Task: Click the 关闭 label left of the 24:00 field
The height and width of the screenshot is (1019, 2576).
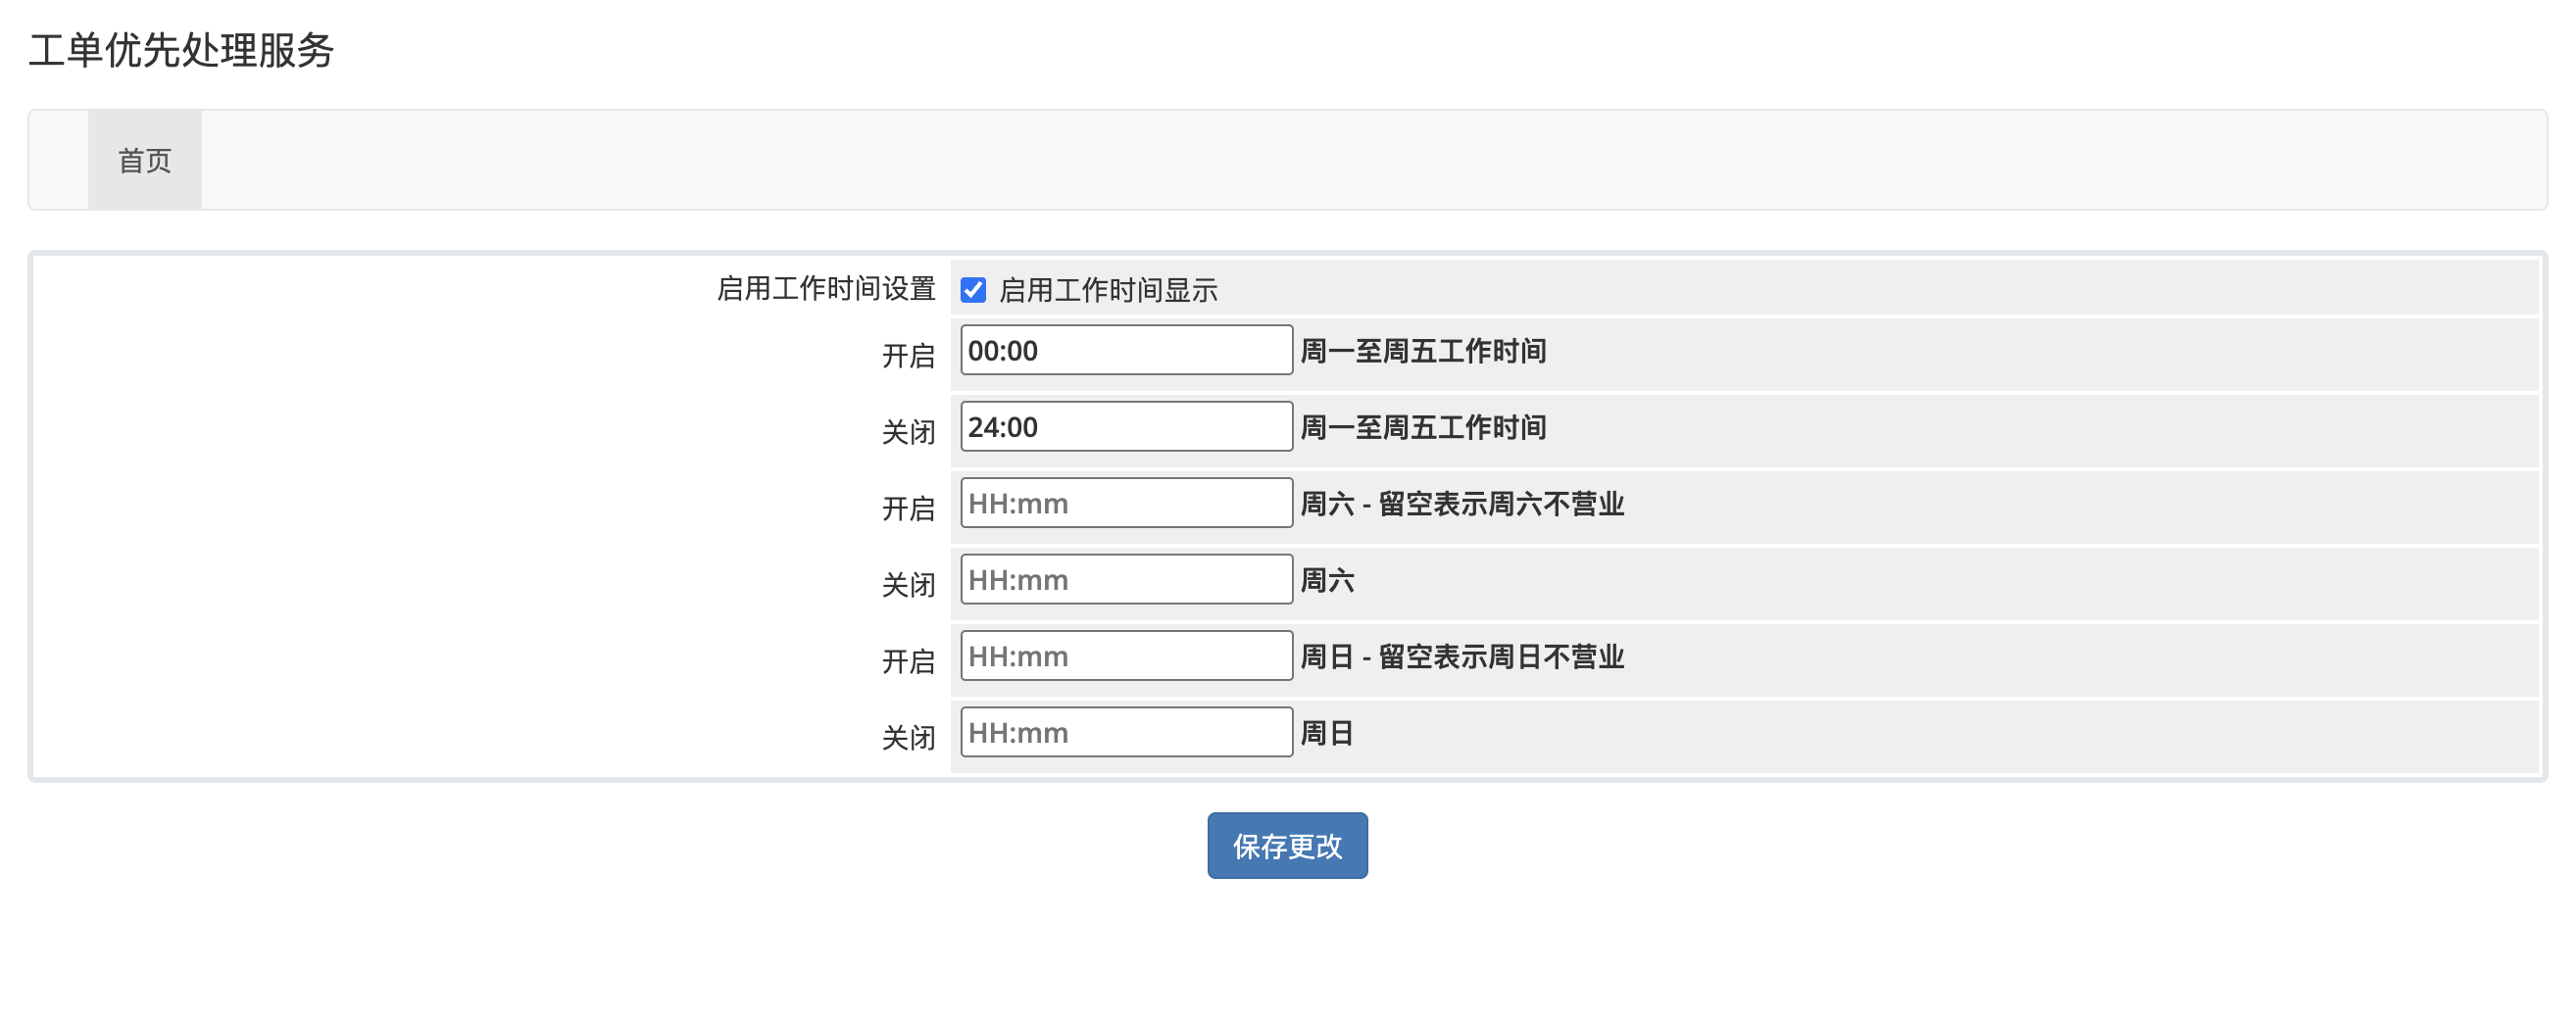Action: coord(908,433)
